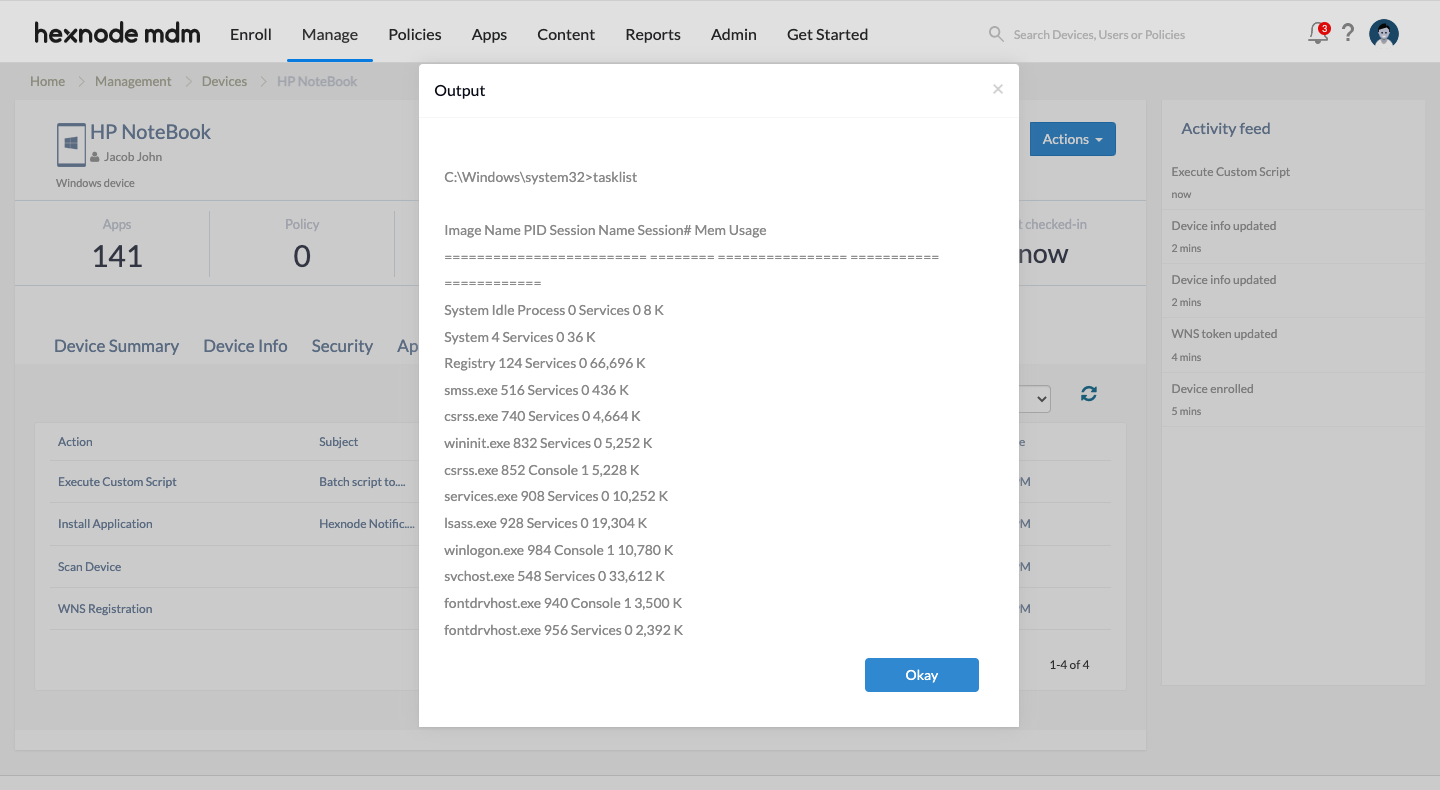Close the Output dialog with the X
1440x790 pixels.
coord(997,89)
